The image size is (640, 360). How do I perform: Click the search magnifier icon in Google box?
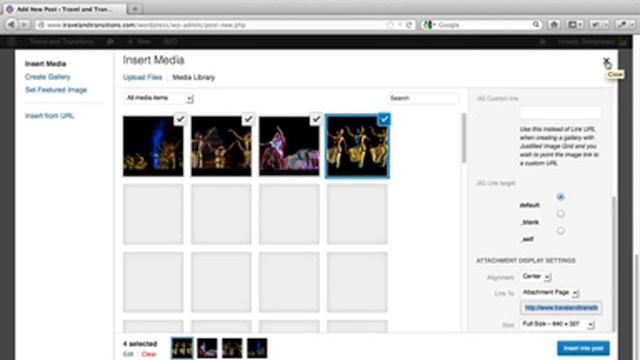(536, 25)
